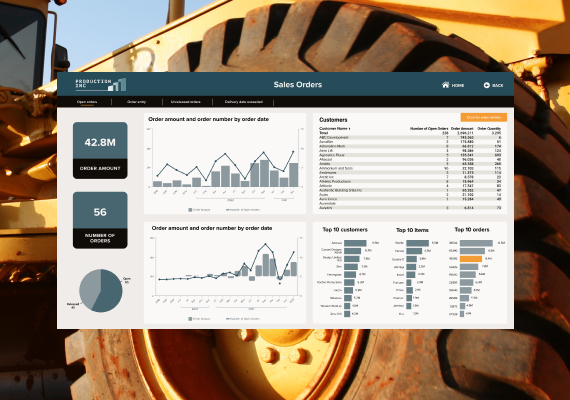This screenshot has width=570, height=400.
Task: Click the HOME link text
Action: tap(458, 85)
